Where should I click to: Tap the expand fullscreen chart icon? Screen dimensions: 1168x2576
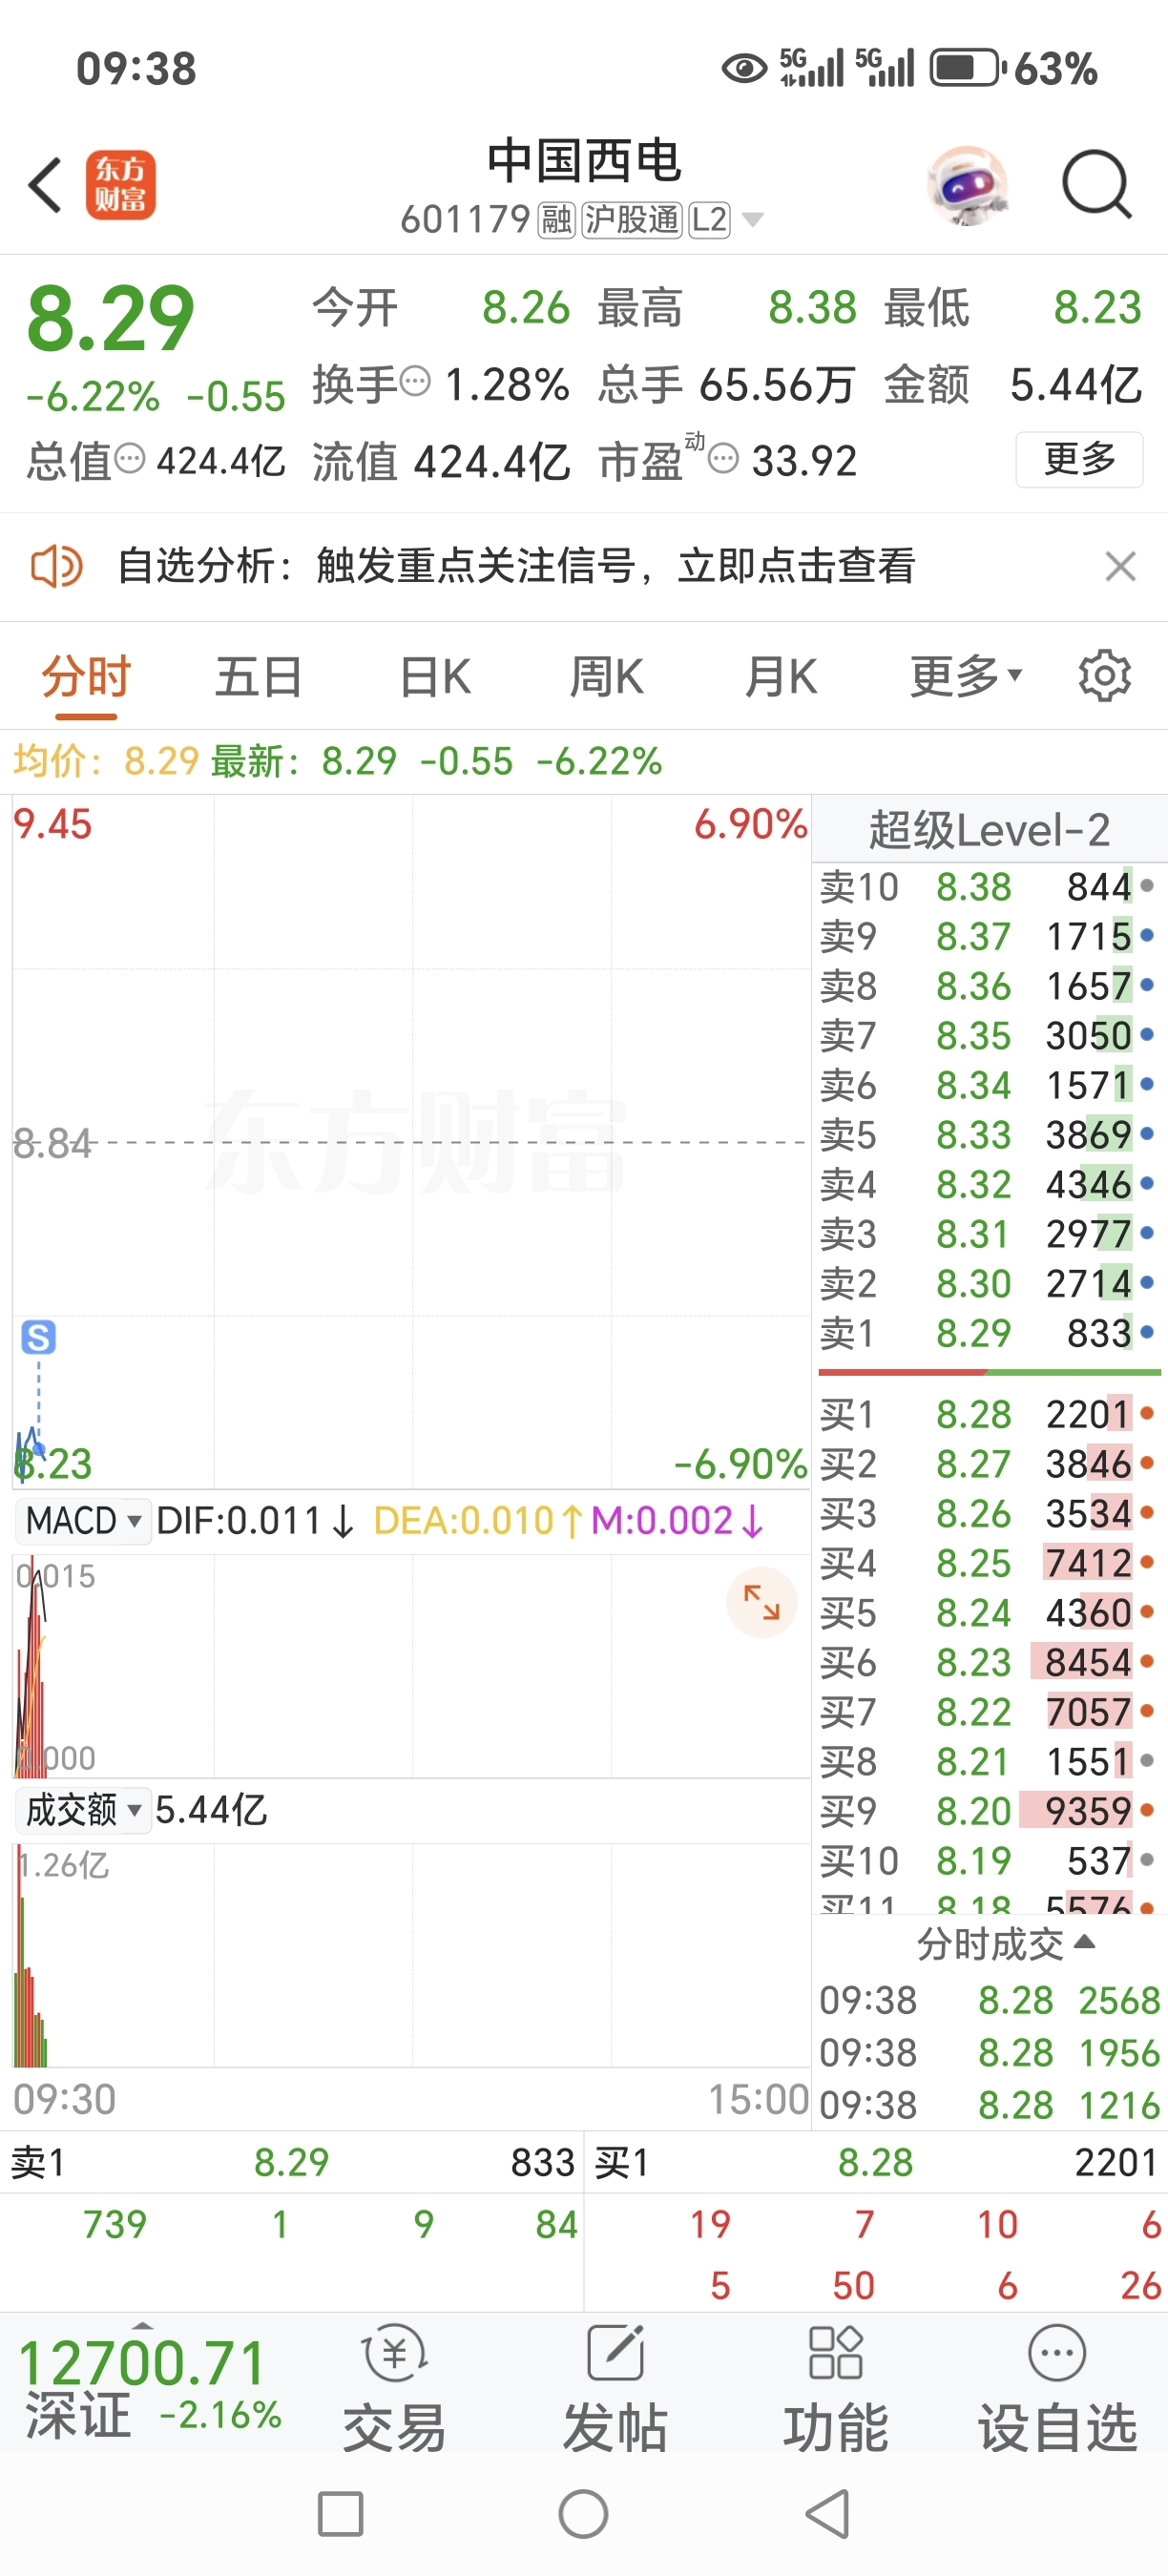tap(762, 1602)
